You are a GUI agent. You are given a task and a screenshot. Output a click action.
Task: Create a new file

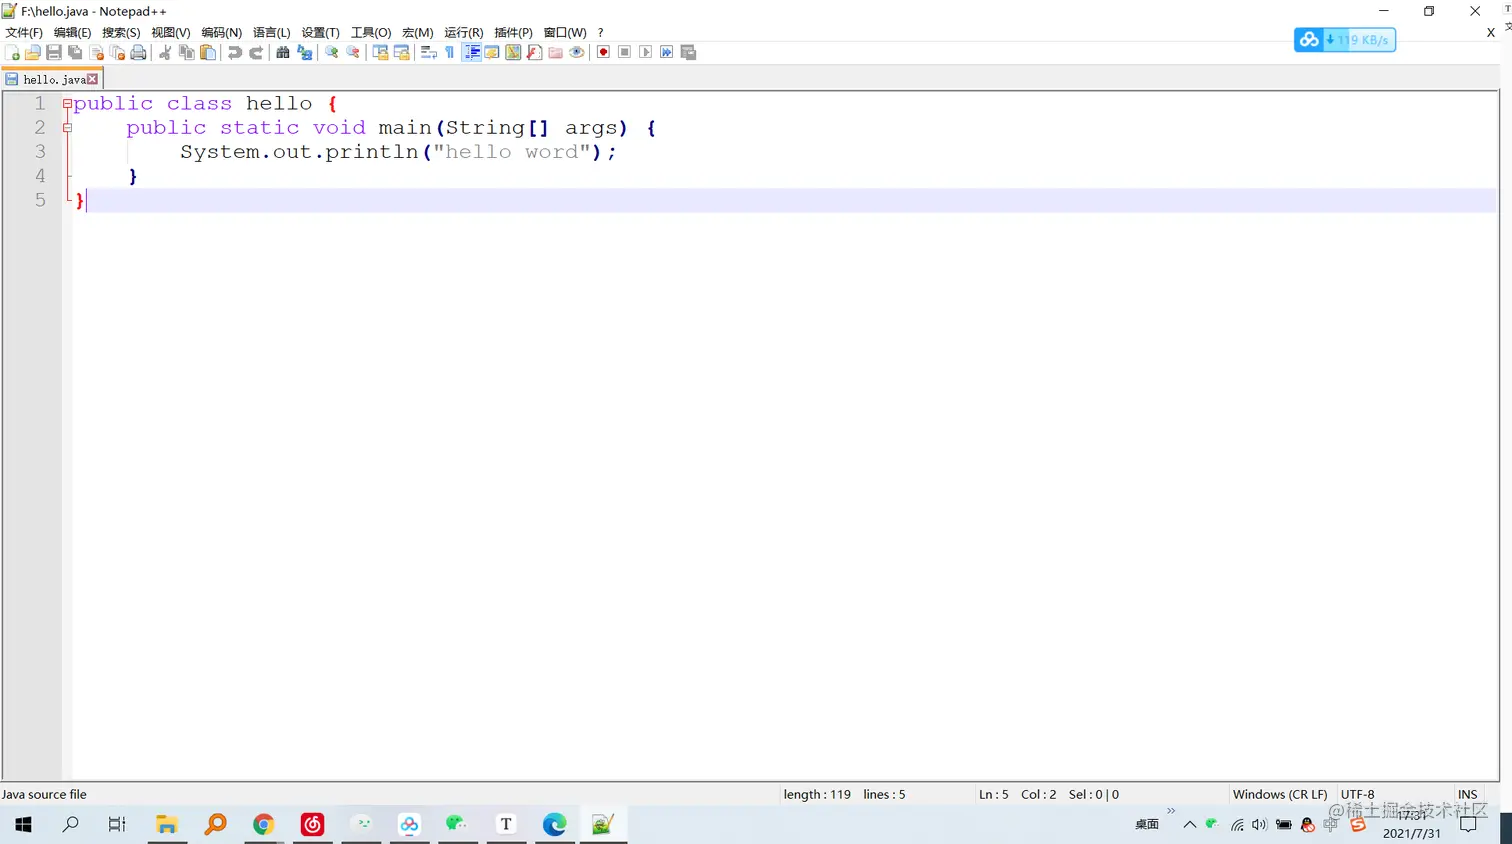[13, 52]
